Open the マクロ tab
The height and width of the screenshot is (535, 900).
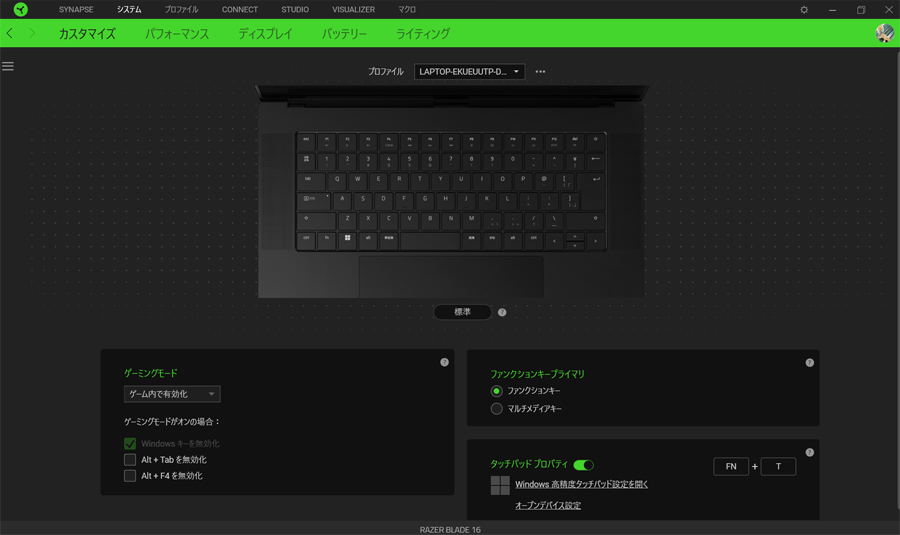407,10
